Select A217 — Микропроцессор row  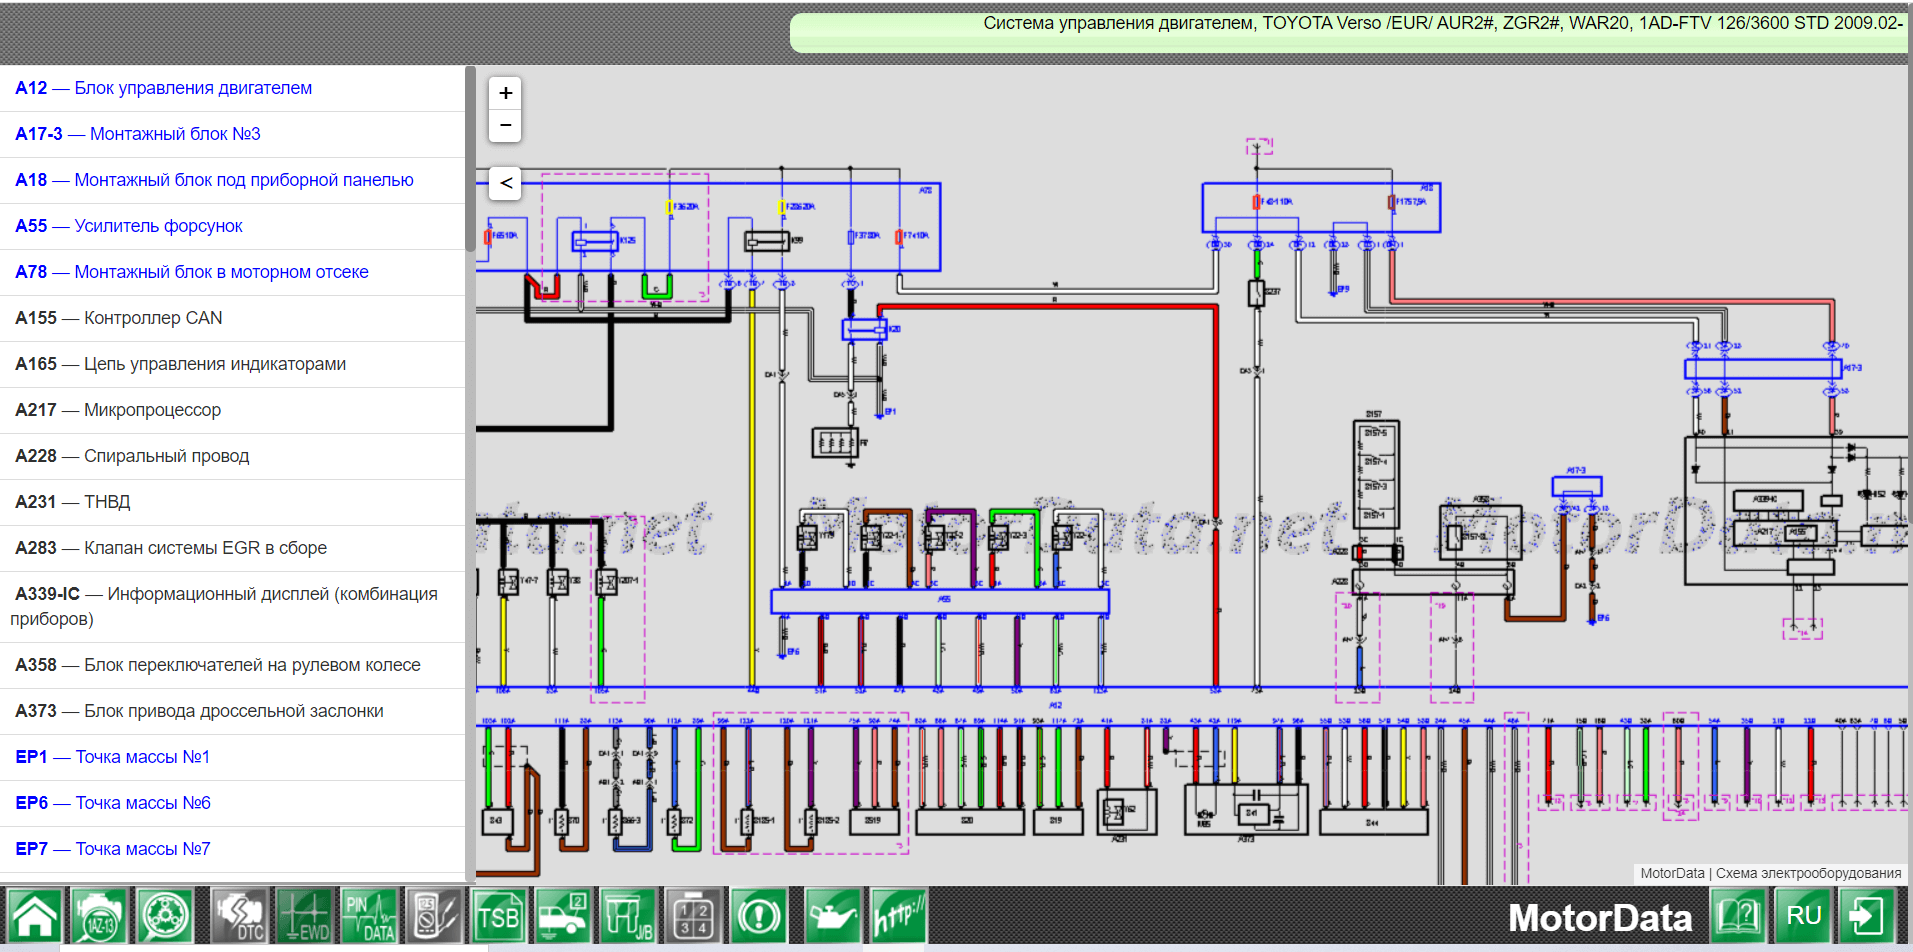pyautogui.click(x=232, y=410)
